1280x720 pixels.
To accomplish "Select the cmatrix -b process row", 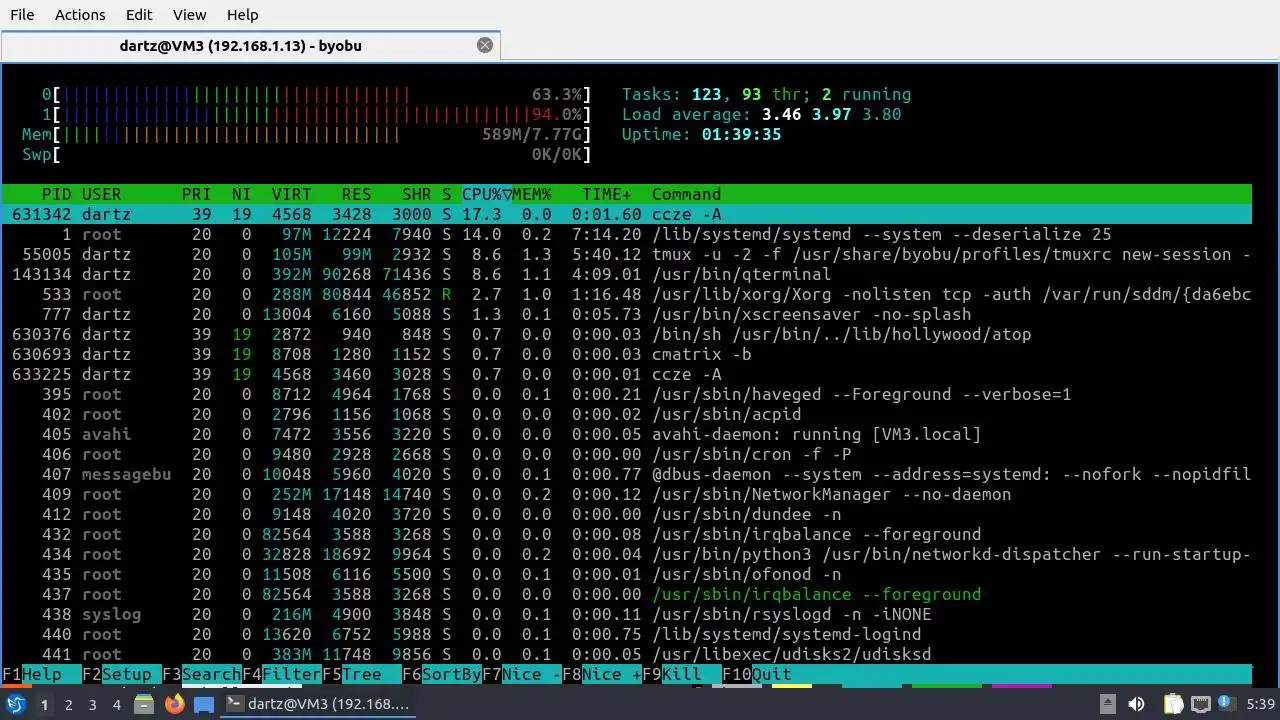I will [627, 354].
